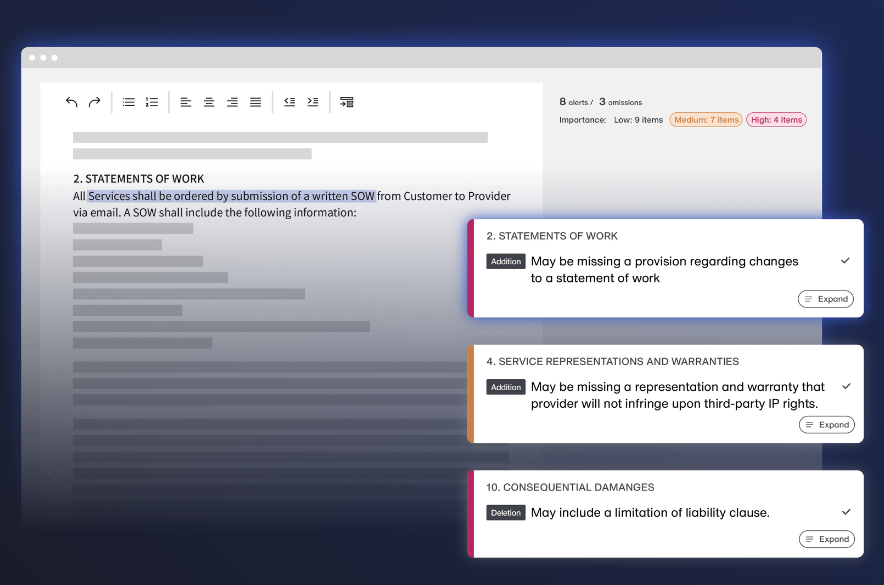This screenshot has width=884, height=585.
Task: Check off the Statements of Work alert
Action: (x=845, y=261)
